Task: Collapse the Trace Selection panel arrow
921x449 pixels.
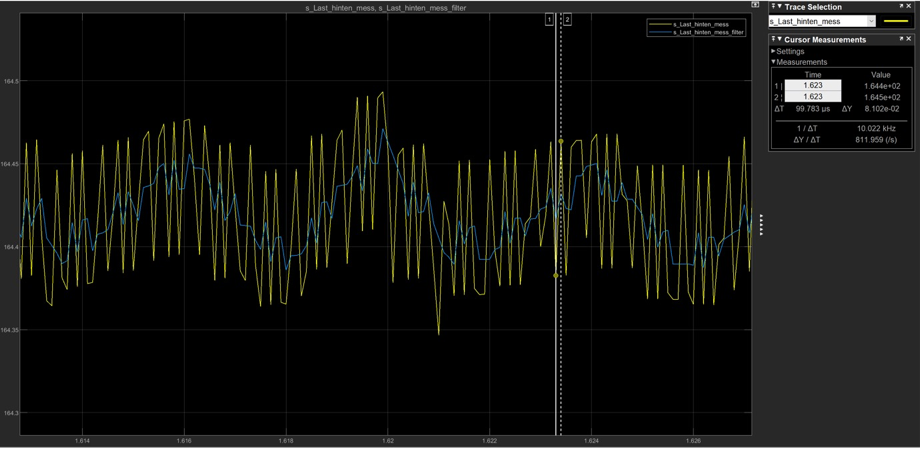Action: pos(778,7)
